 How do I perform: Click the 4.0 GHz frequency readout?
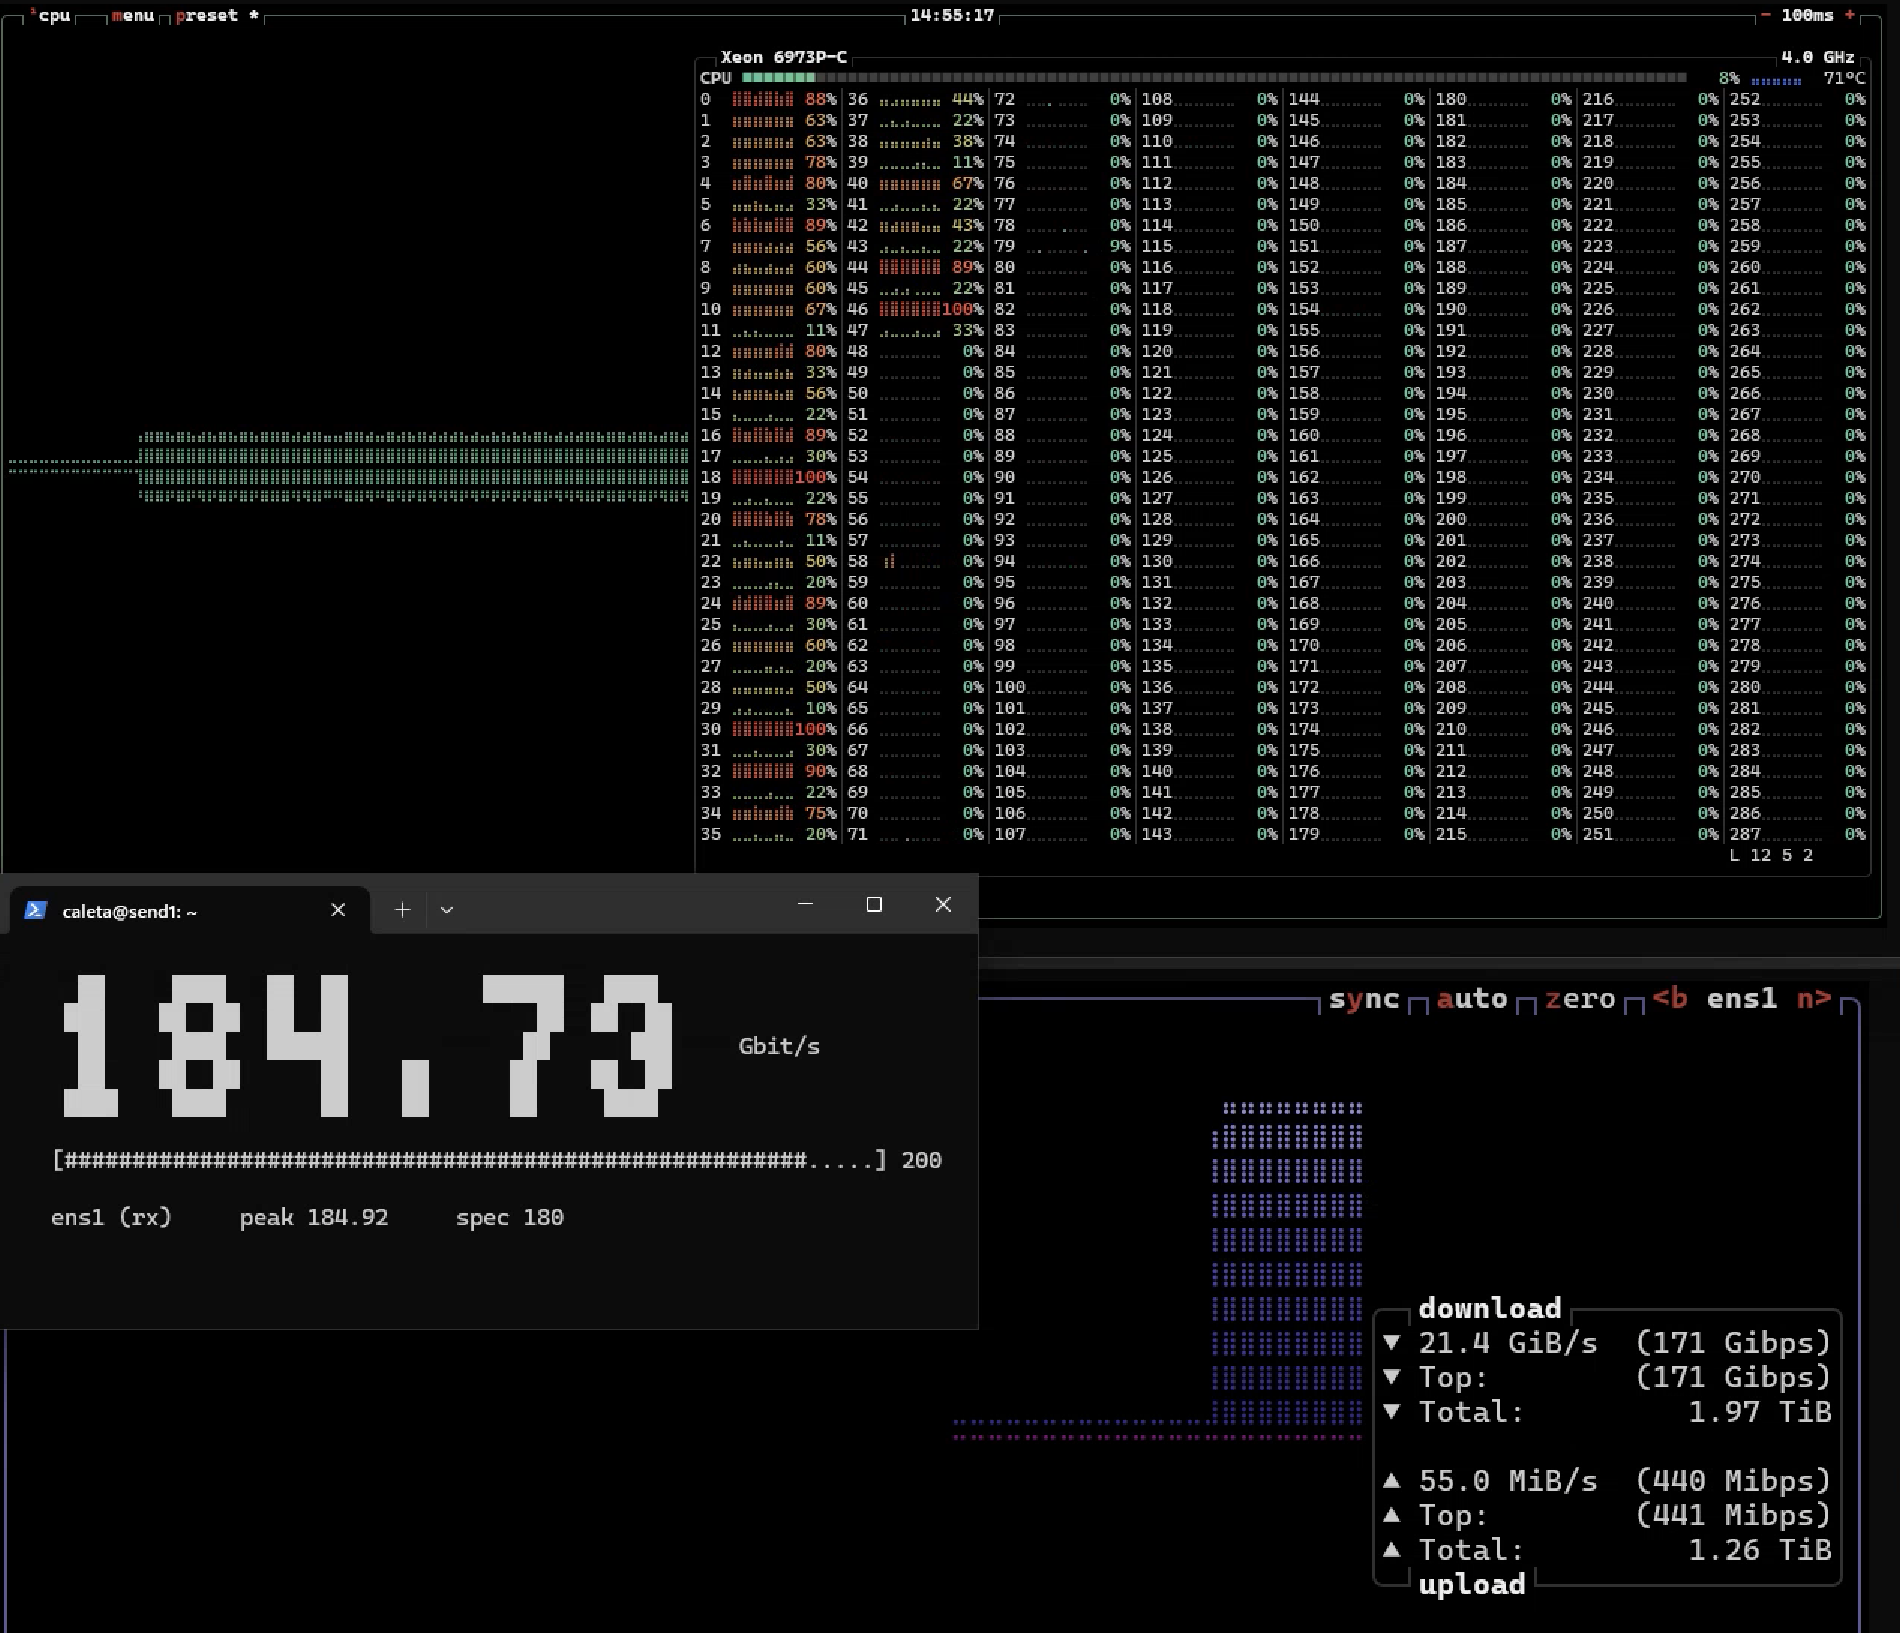pos(1818,57)
